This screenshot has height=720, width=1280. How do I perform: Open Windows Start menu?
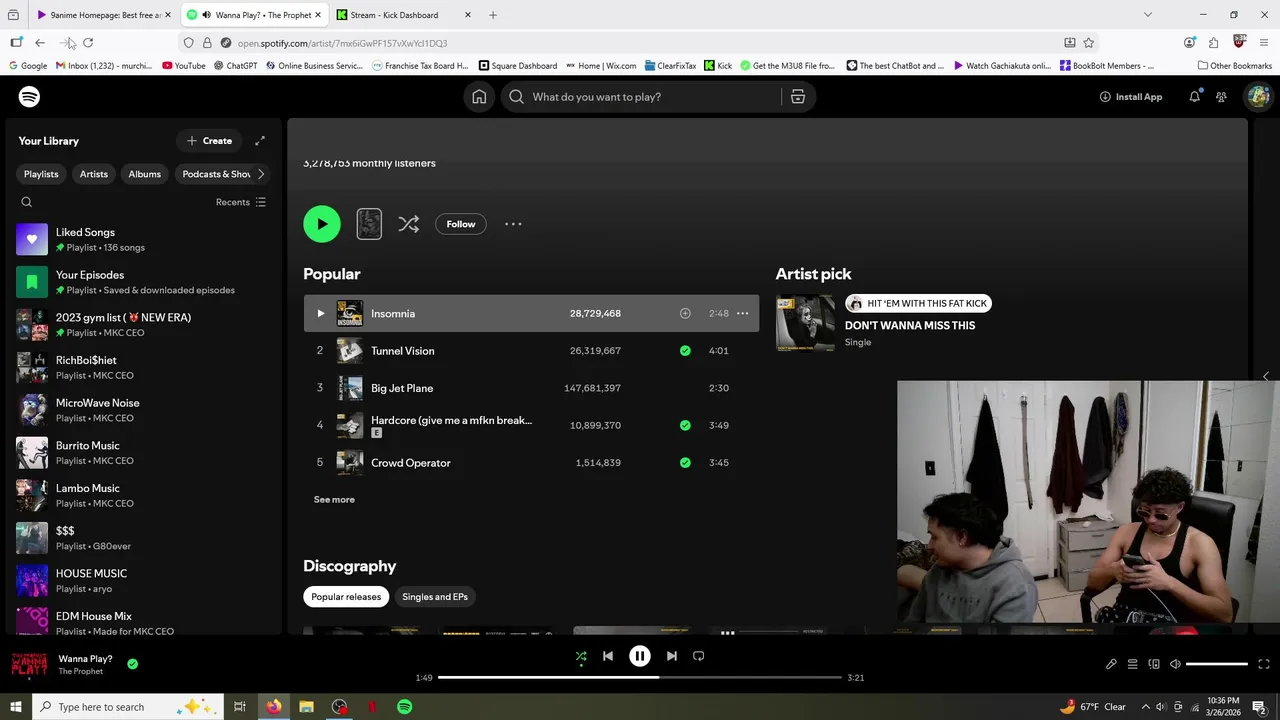(16, 707)
